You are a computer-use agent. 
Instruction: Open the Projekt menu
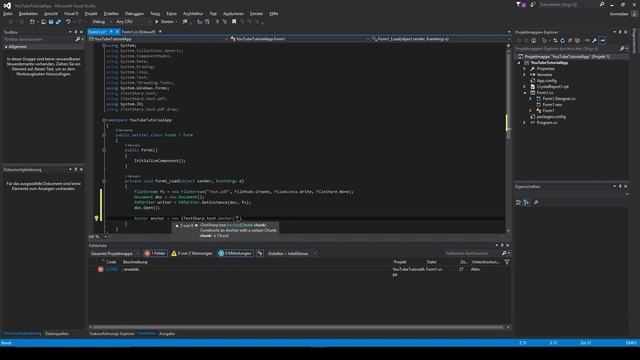91,13
